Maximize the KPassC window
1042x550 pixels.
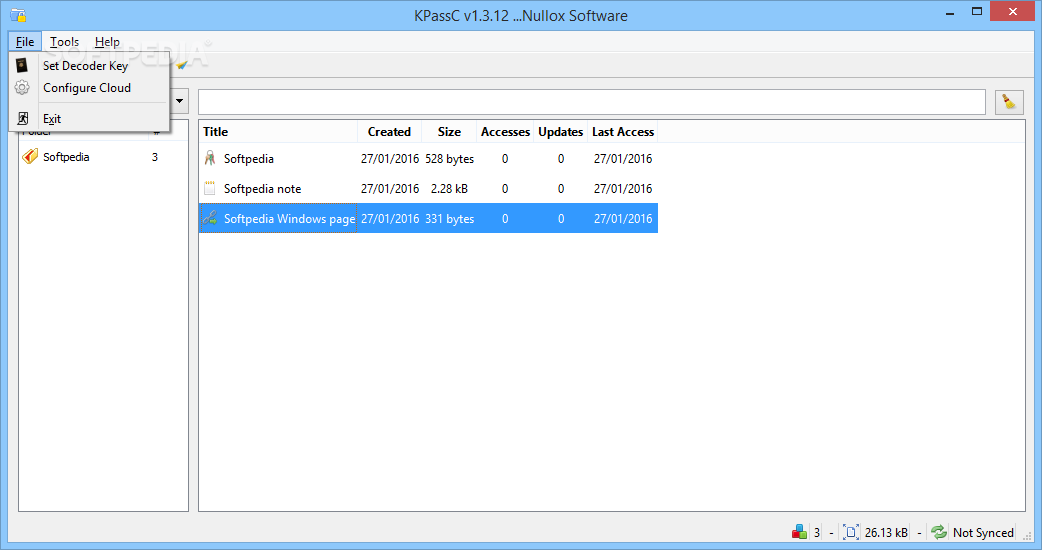pos(976,11)
